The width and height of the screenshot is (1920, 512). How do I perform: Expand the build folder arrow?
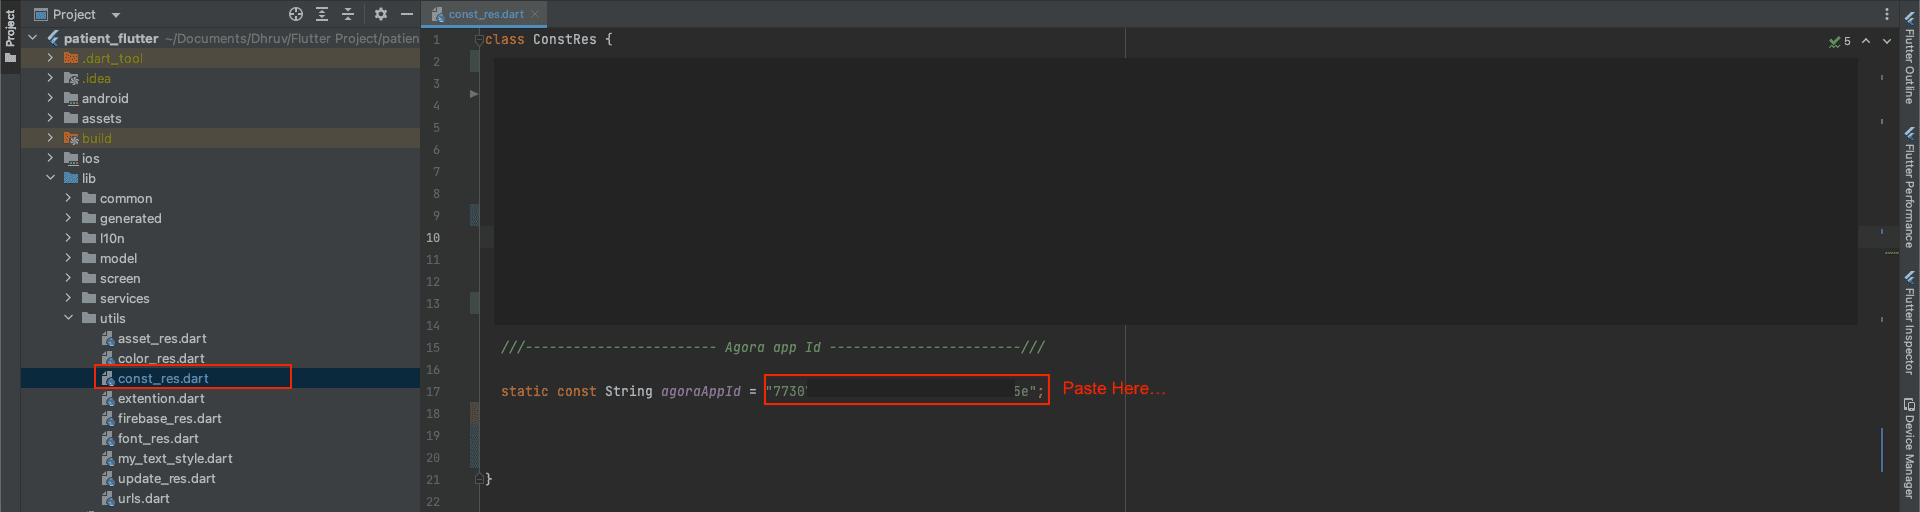coord(50,138)
